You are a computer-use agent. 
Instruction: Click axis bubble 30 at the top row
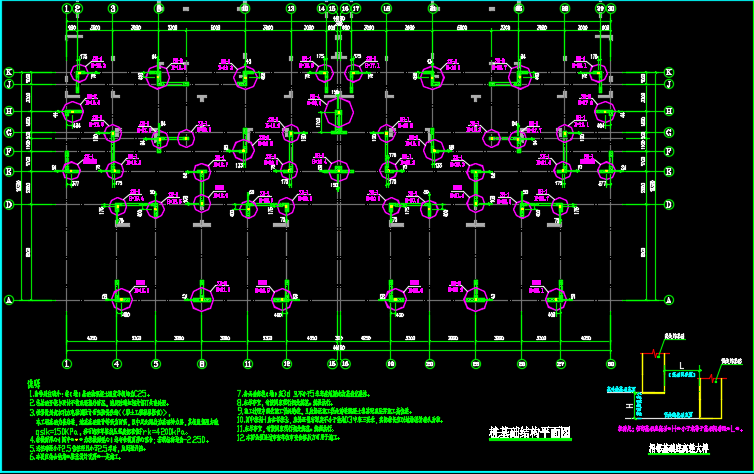611,8
